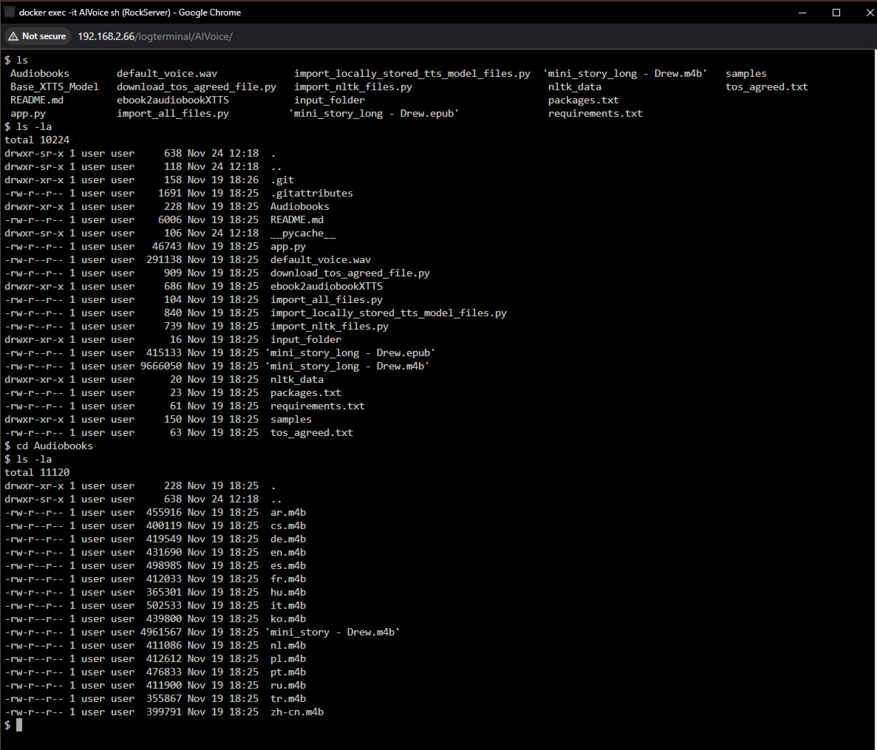Viewport: 877px width, 750px height.
Task: Click 'packages.txt' in the first ls output
Action: [x=583, y=100]
